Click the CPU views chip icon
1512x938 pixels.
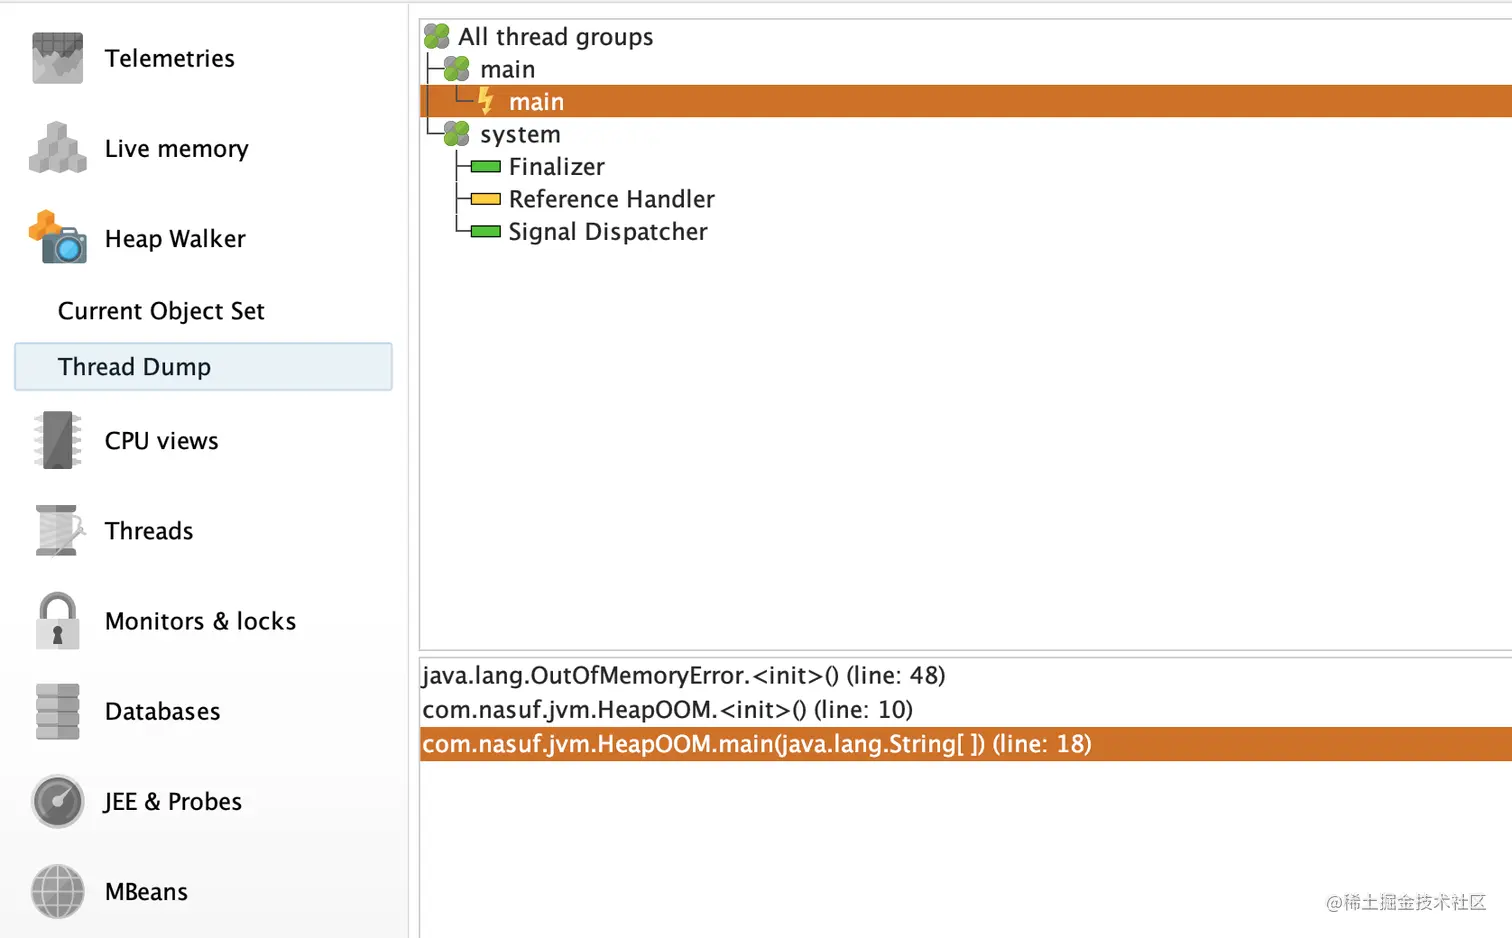(57, 440)
